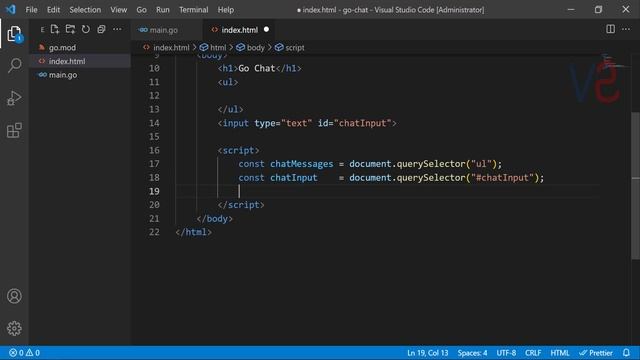Click the opening script tag on line 16
This screenshot has height=360, width=640.
click(238, 150)
